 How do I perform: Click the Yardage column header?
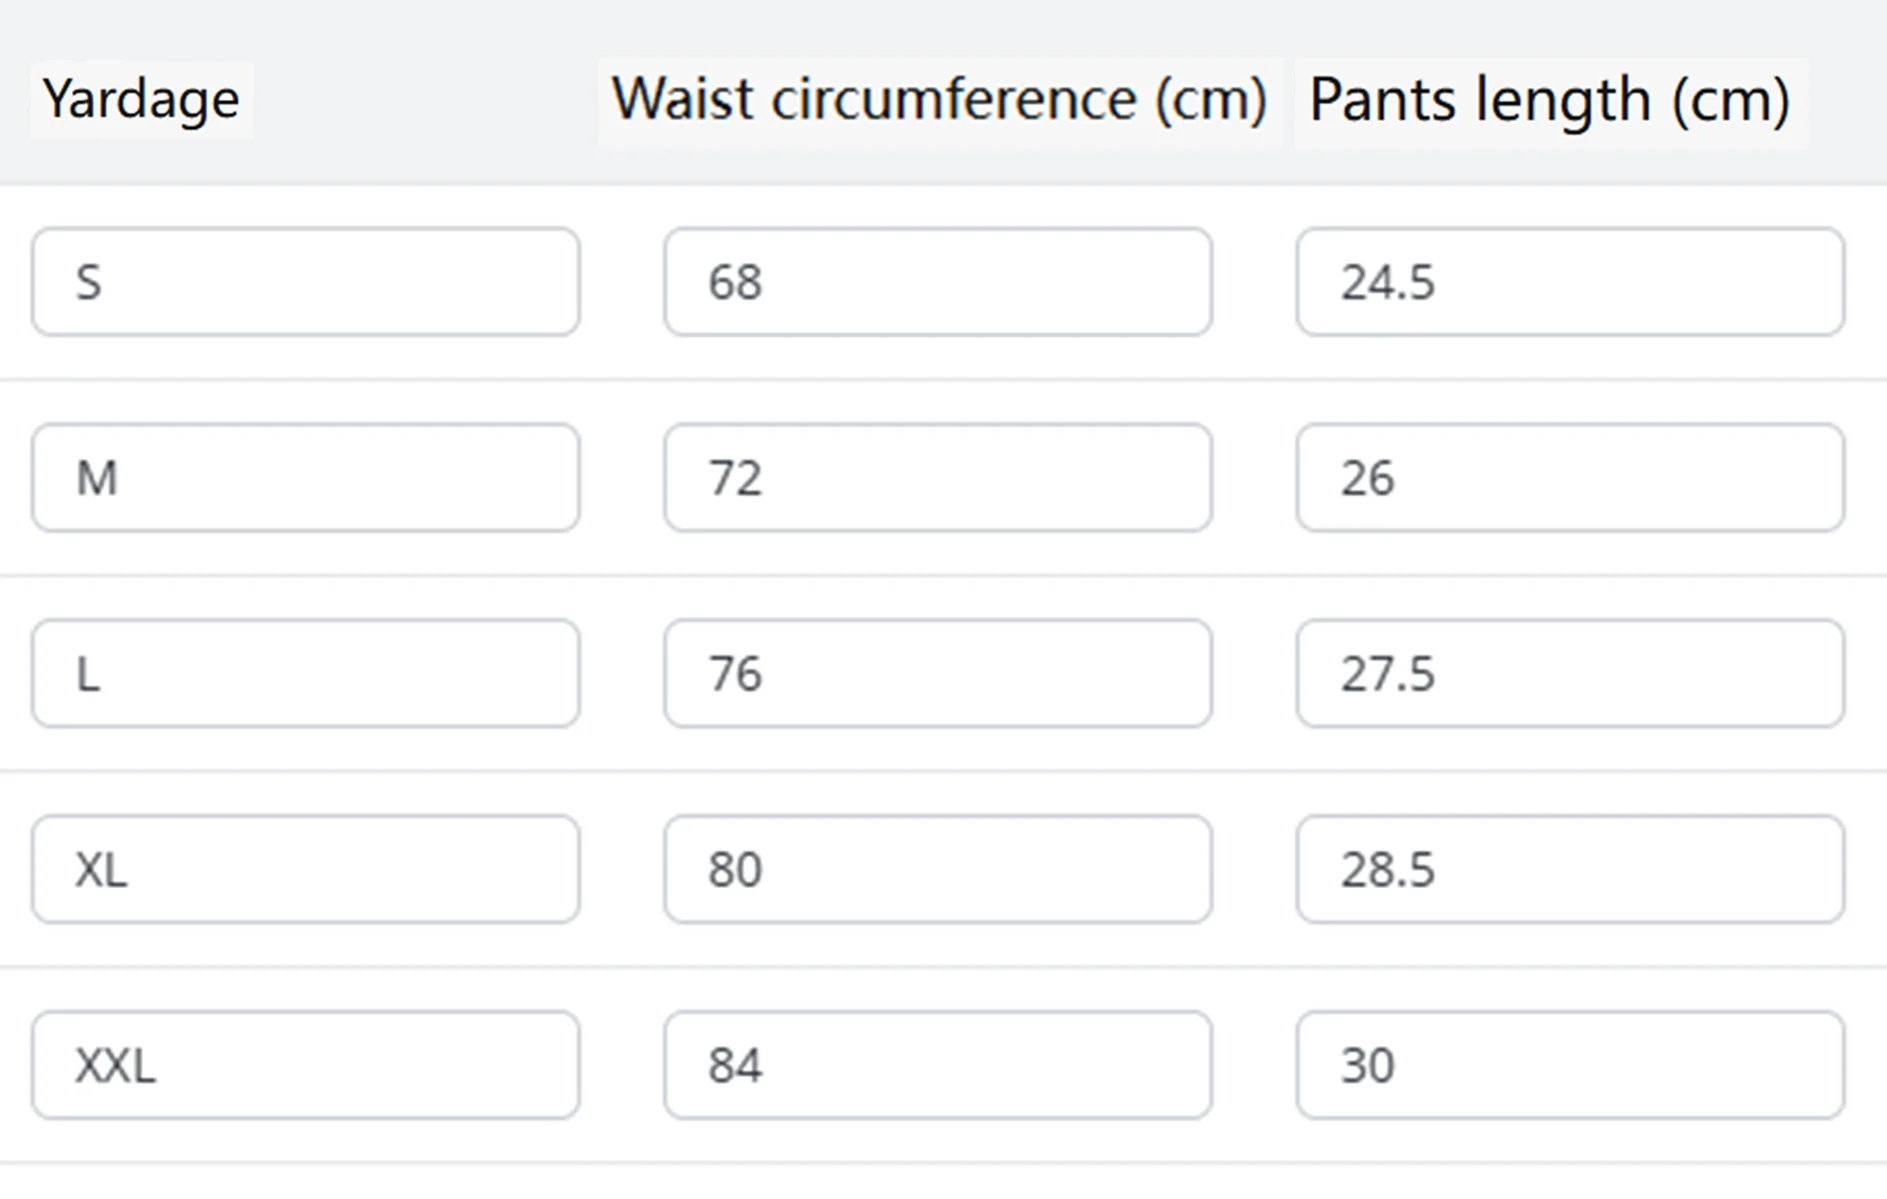click(141, 100)
